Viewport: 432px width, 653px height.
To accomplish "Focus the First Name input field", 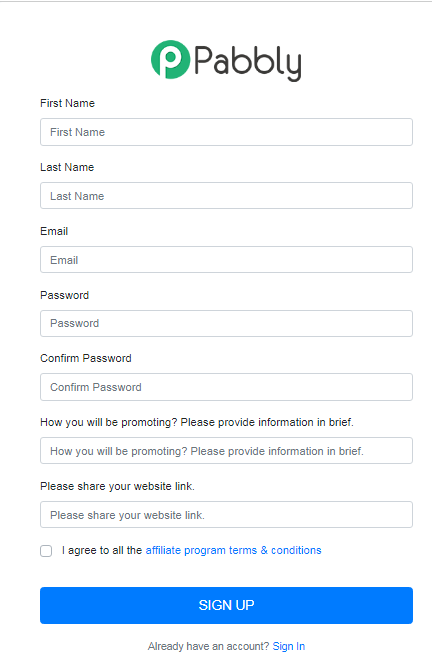I will pos(226,132).
